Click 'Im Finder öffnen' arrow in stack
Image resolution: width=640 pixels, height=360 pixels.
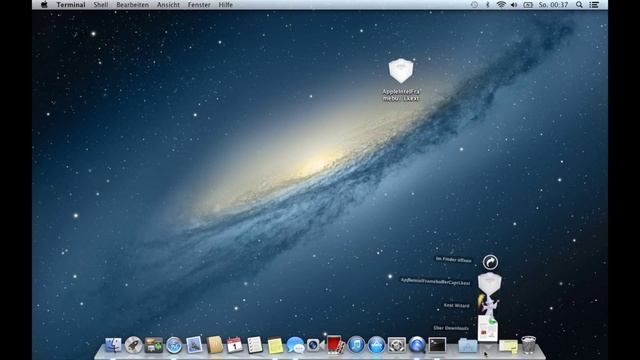(490, 262)
